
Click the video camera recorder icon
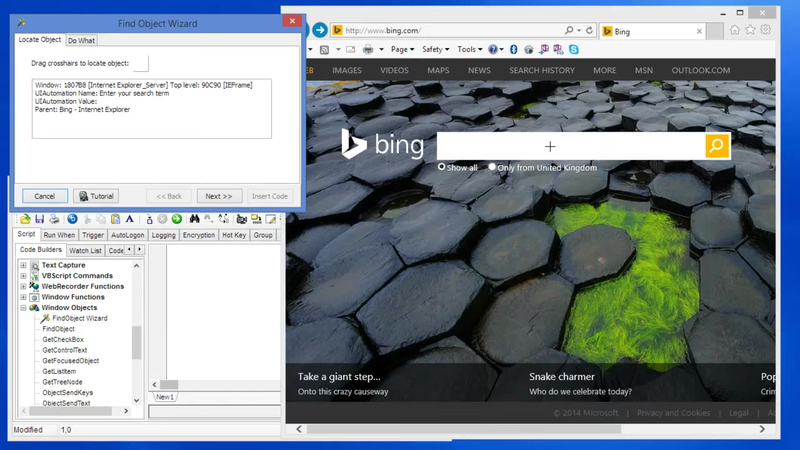(241, 219)
